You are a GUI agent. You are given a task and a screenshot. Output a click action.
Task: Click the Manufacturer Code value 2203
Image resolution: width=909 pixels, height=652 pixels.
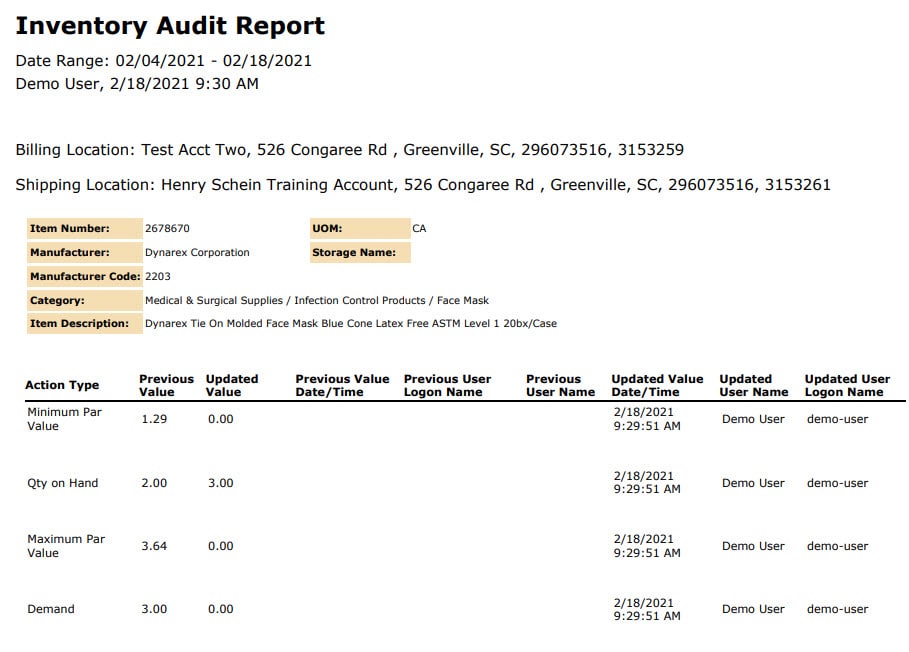(x=158, y=276)
